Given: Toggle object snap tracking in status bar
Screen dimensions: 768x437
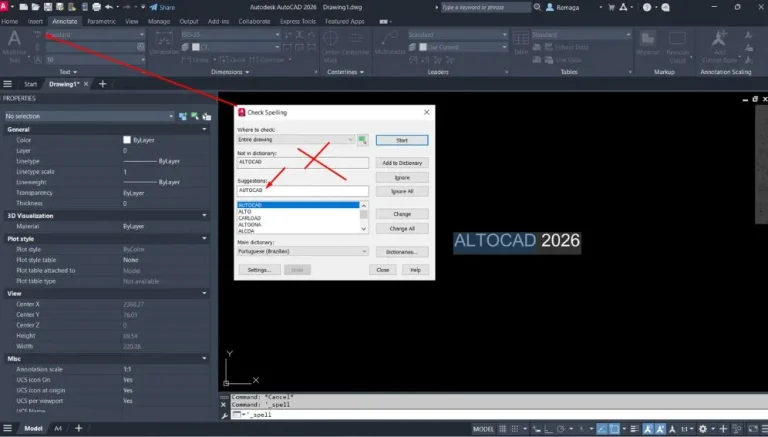Looking at the screenshot, I should coord(602,429).
